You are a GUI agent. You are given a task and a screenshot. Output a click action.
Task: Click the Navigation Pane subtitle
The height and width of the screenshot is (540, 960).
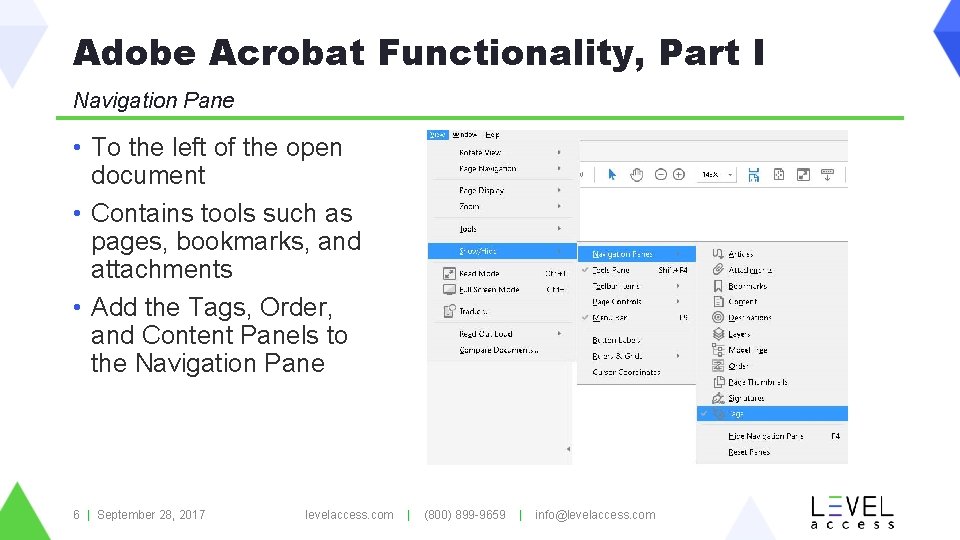pos(154,100)
